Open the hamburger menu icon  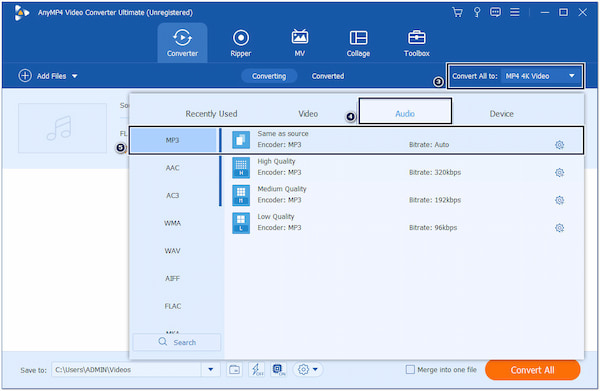point(515,12)
